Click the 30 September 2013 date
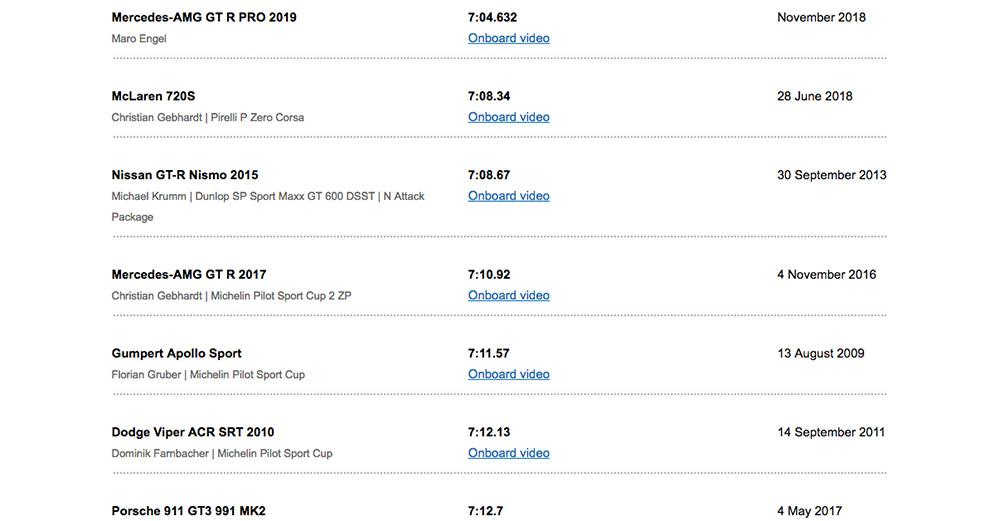Viewport: 1000px width, 521px height. pos(831,175)
